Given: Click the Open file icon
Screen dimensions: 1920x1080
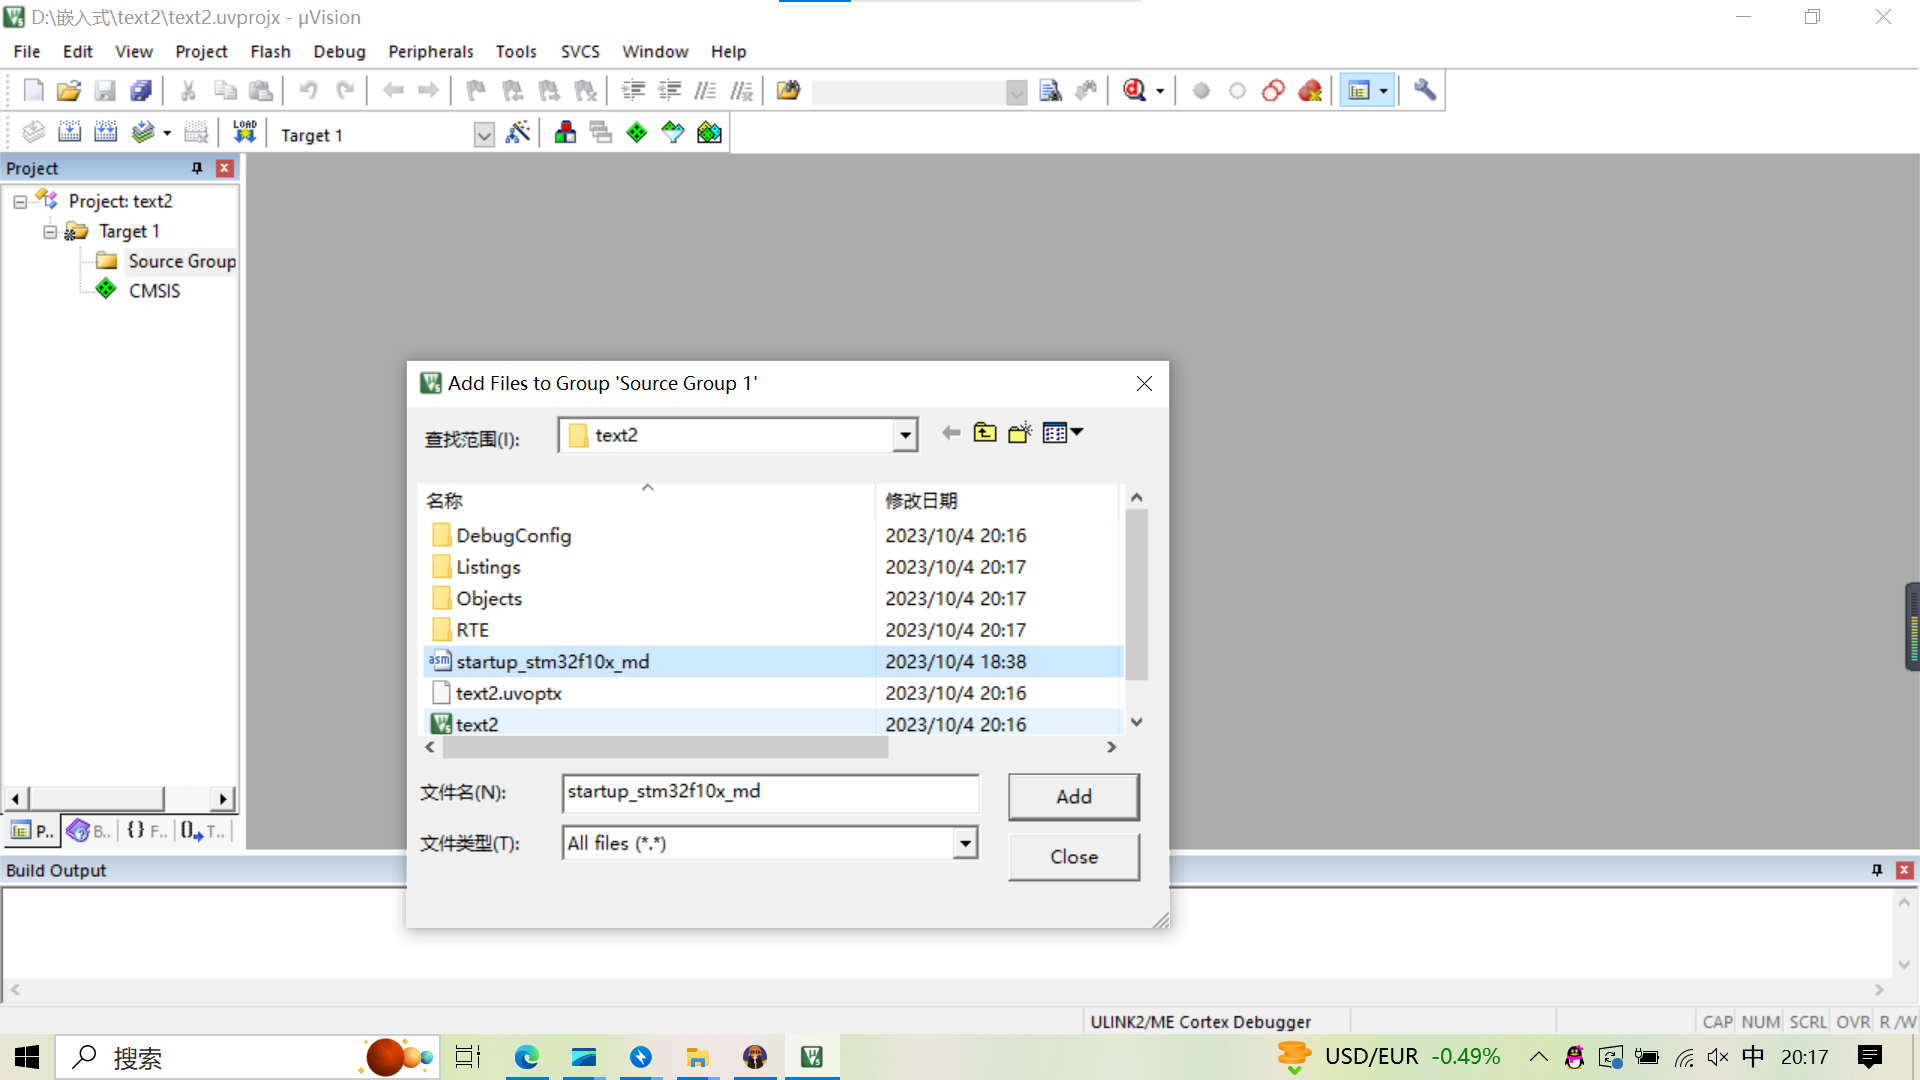Looking at the screenshot, I should point(69,91).
